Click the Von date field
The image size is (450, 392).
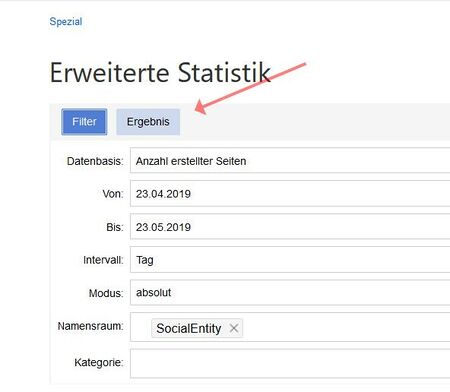pyautogui.click(x=290, y=193)
